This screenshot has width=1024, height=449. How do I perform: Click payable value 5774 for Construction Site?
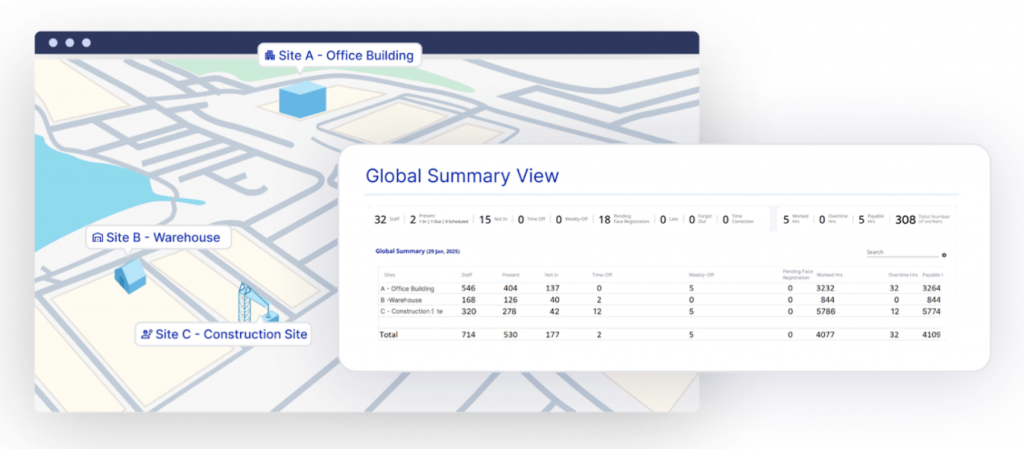coord(932,311)
